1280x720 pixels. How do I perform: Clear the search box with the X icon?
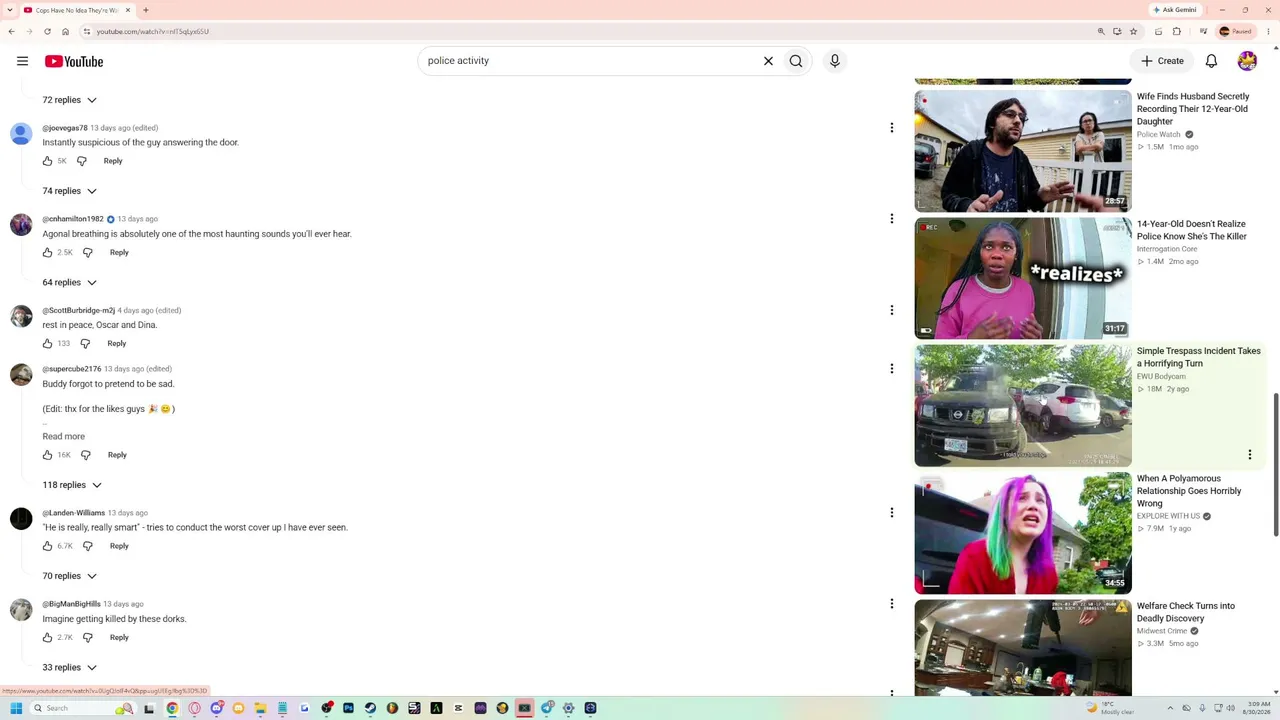(768, 61)
